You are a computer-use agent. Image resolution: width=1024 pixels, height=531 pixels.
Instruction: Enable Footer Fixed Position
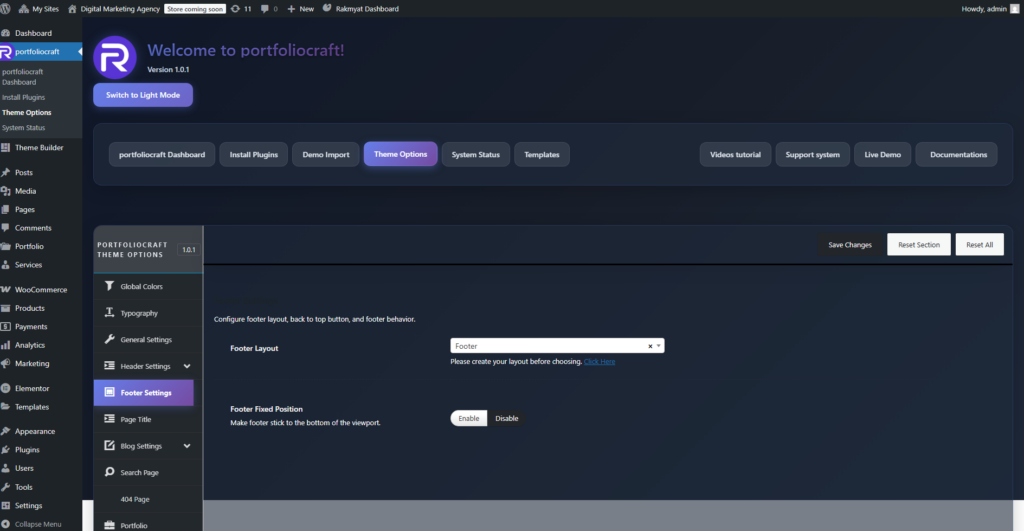pos(469,418)
